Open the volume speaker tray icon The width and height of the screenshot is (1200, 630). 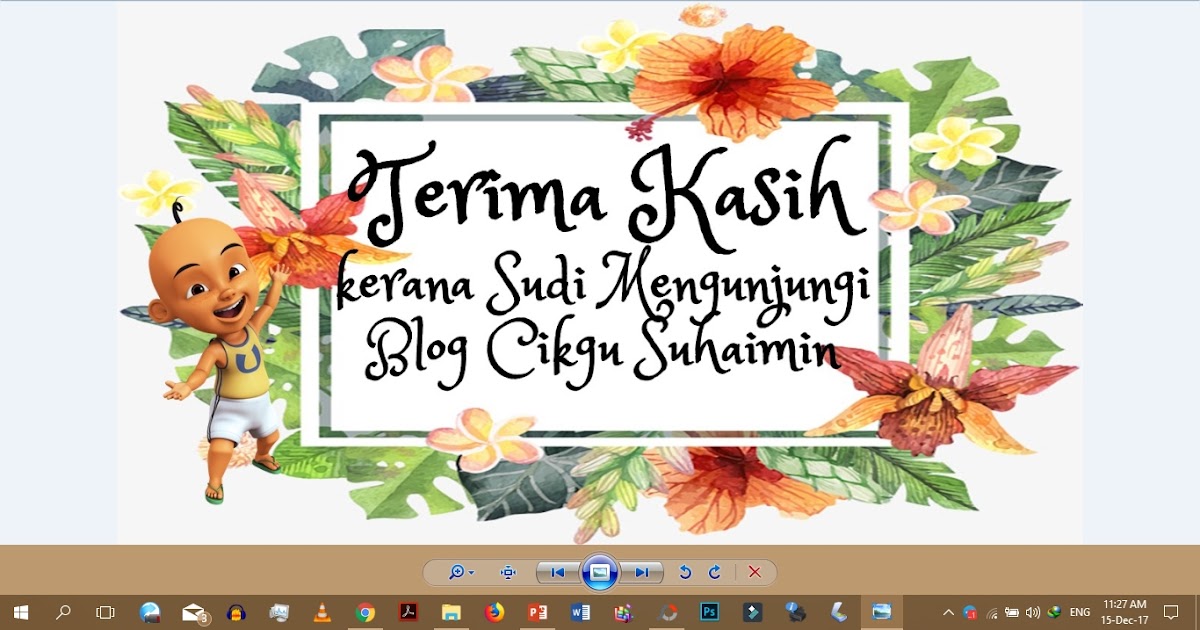(x=1032, y=612)
